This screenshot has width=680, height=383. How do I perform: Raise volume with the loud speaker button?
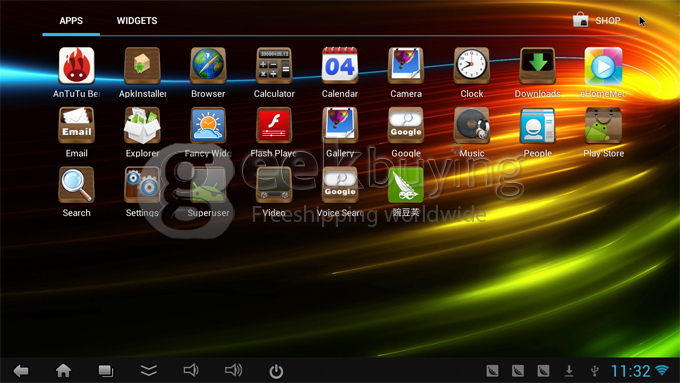(233, 370)
